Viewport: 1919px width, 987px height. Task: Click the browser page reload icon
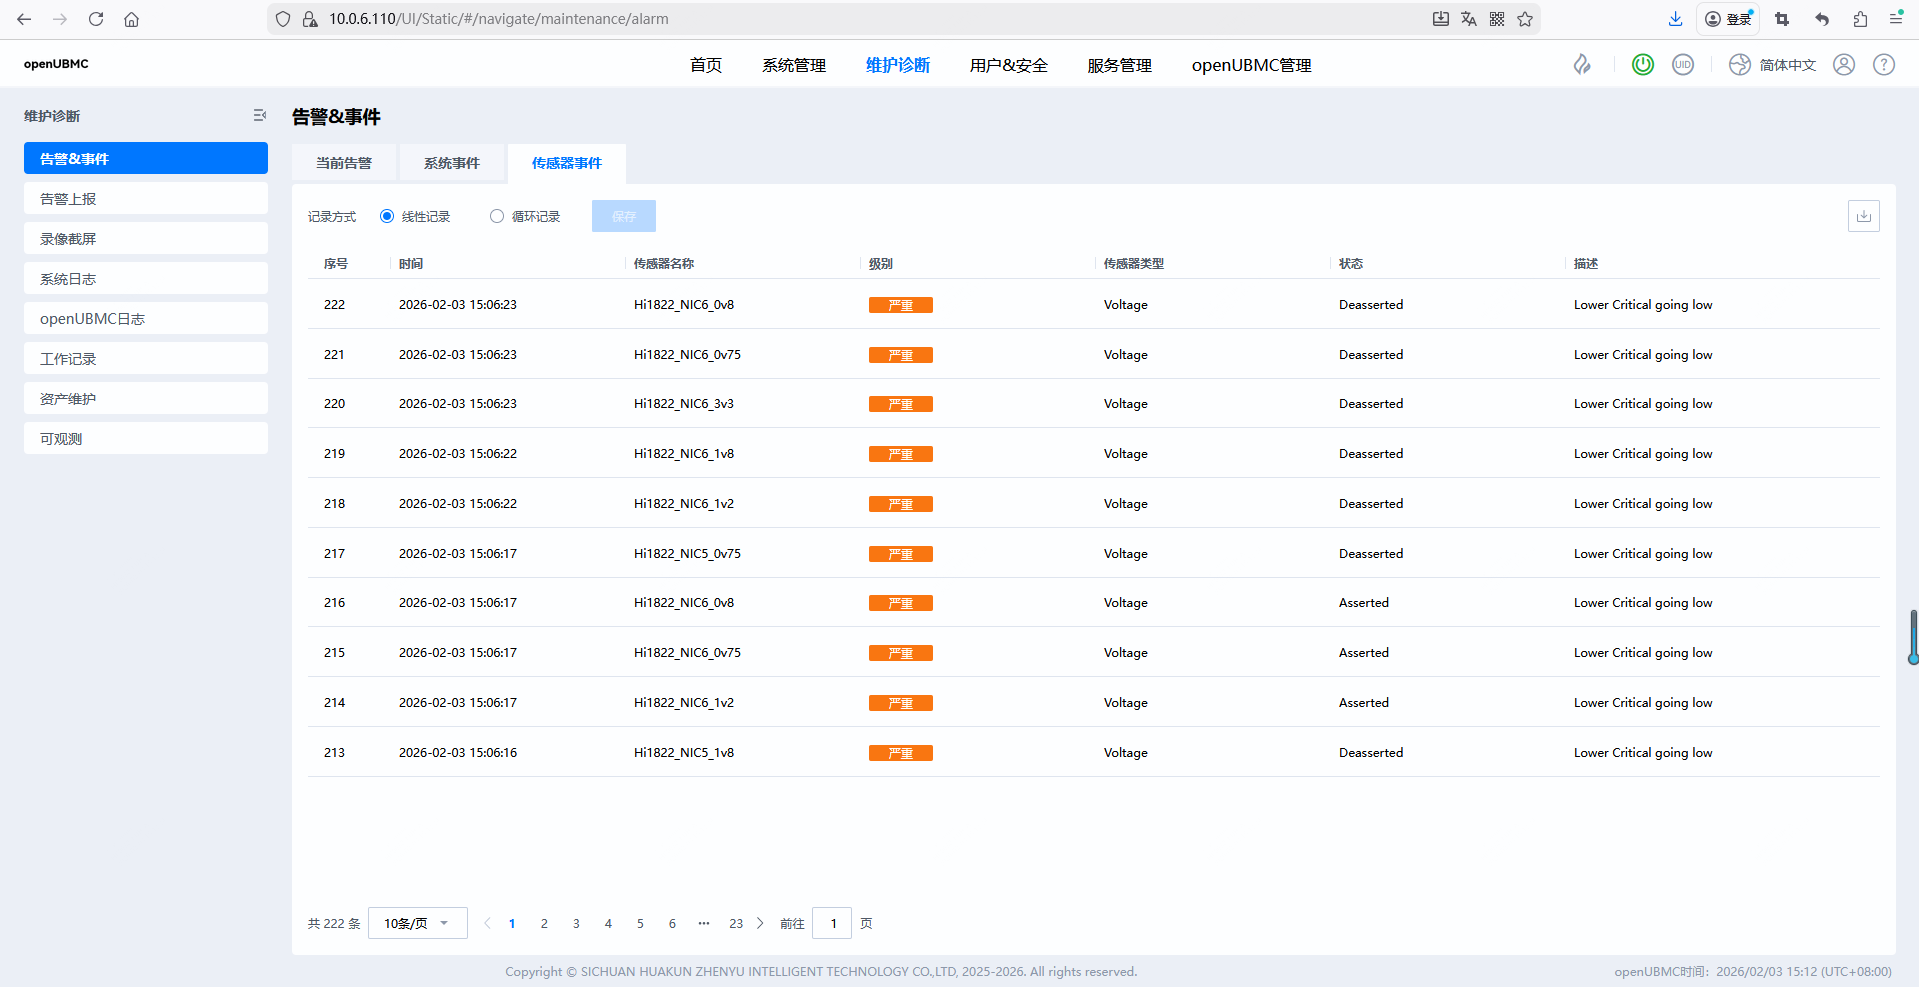coord(96,19)
